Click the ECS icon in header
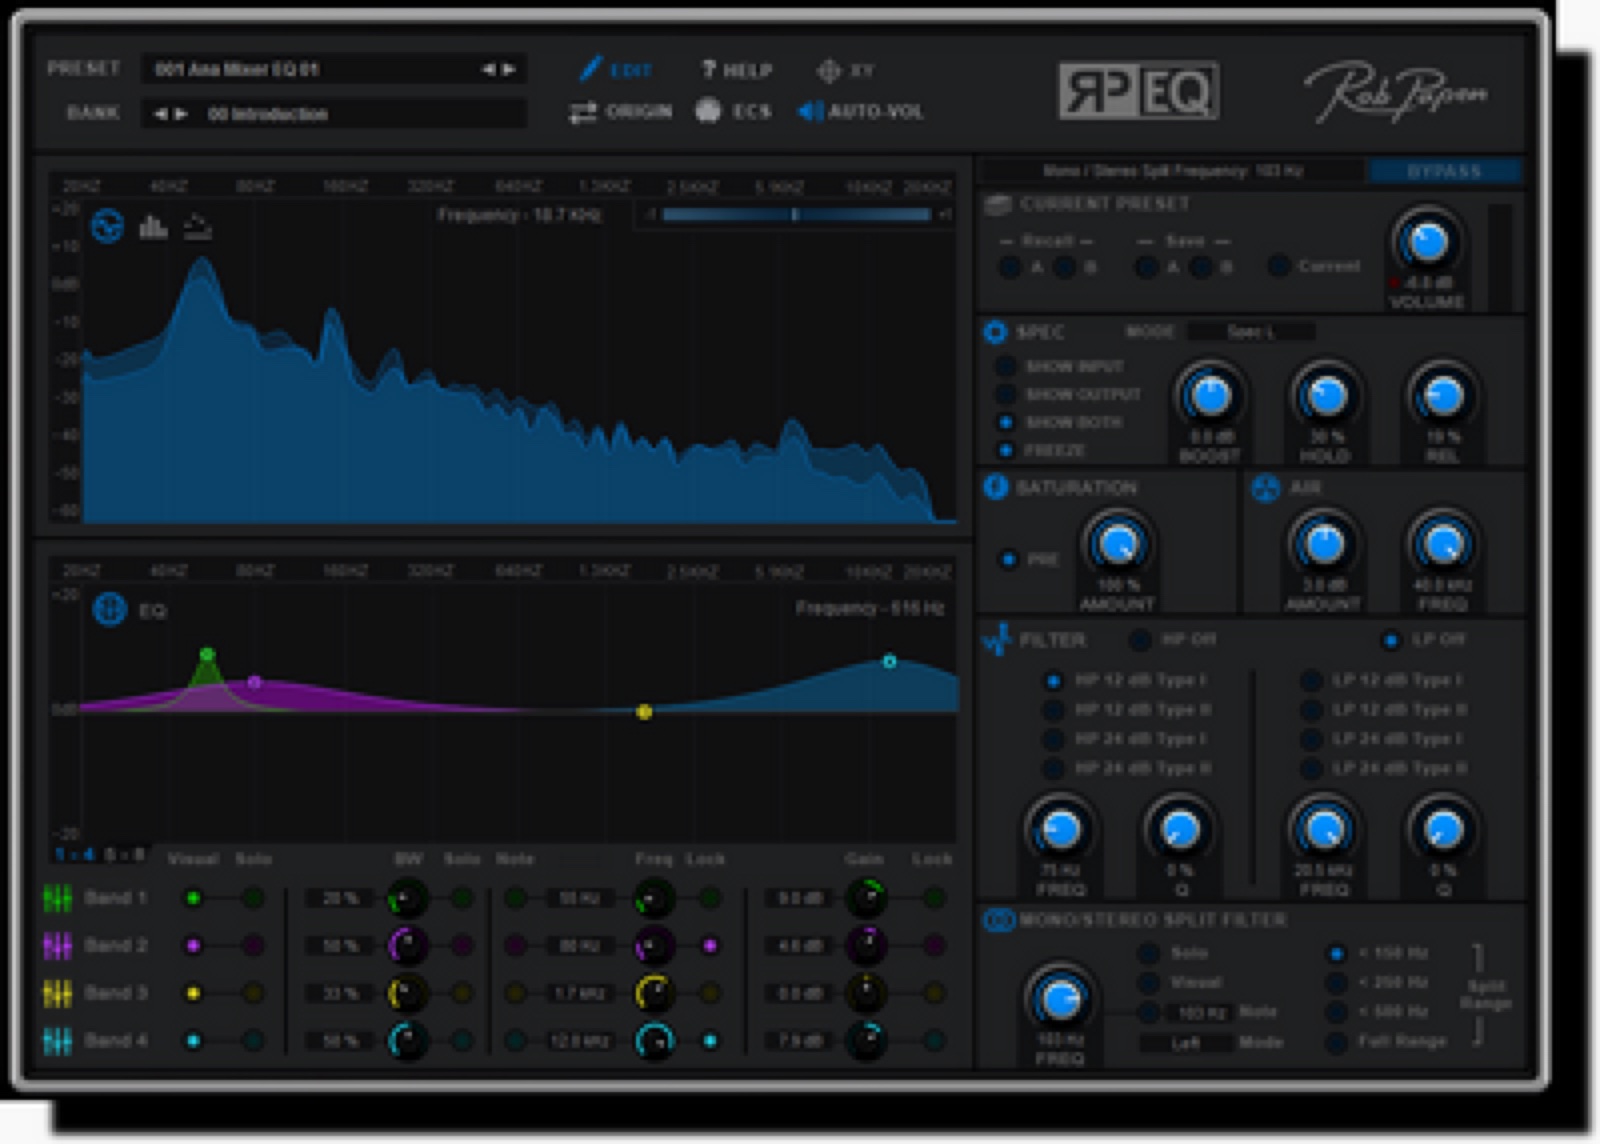Screen dimensions: 1600x1144 coord(708,111)
